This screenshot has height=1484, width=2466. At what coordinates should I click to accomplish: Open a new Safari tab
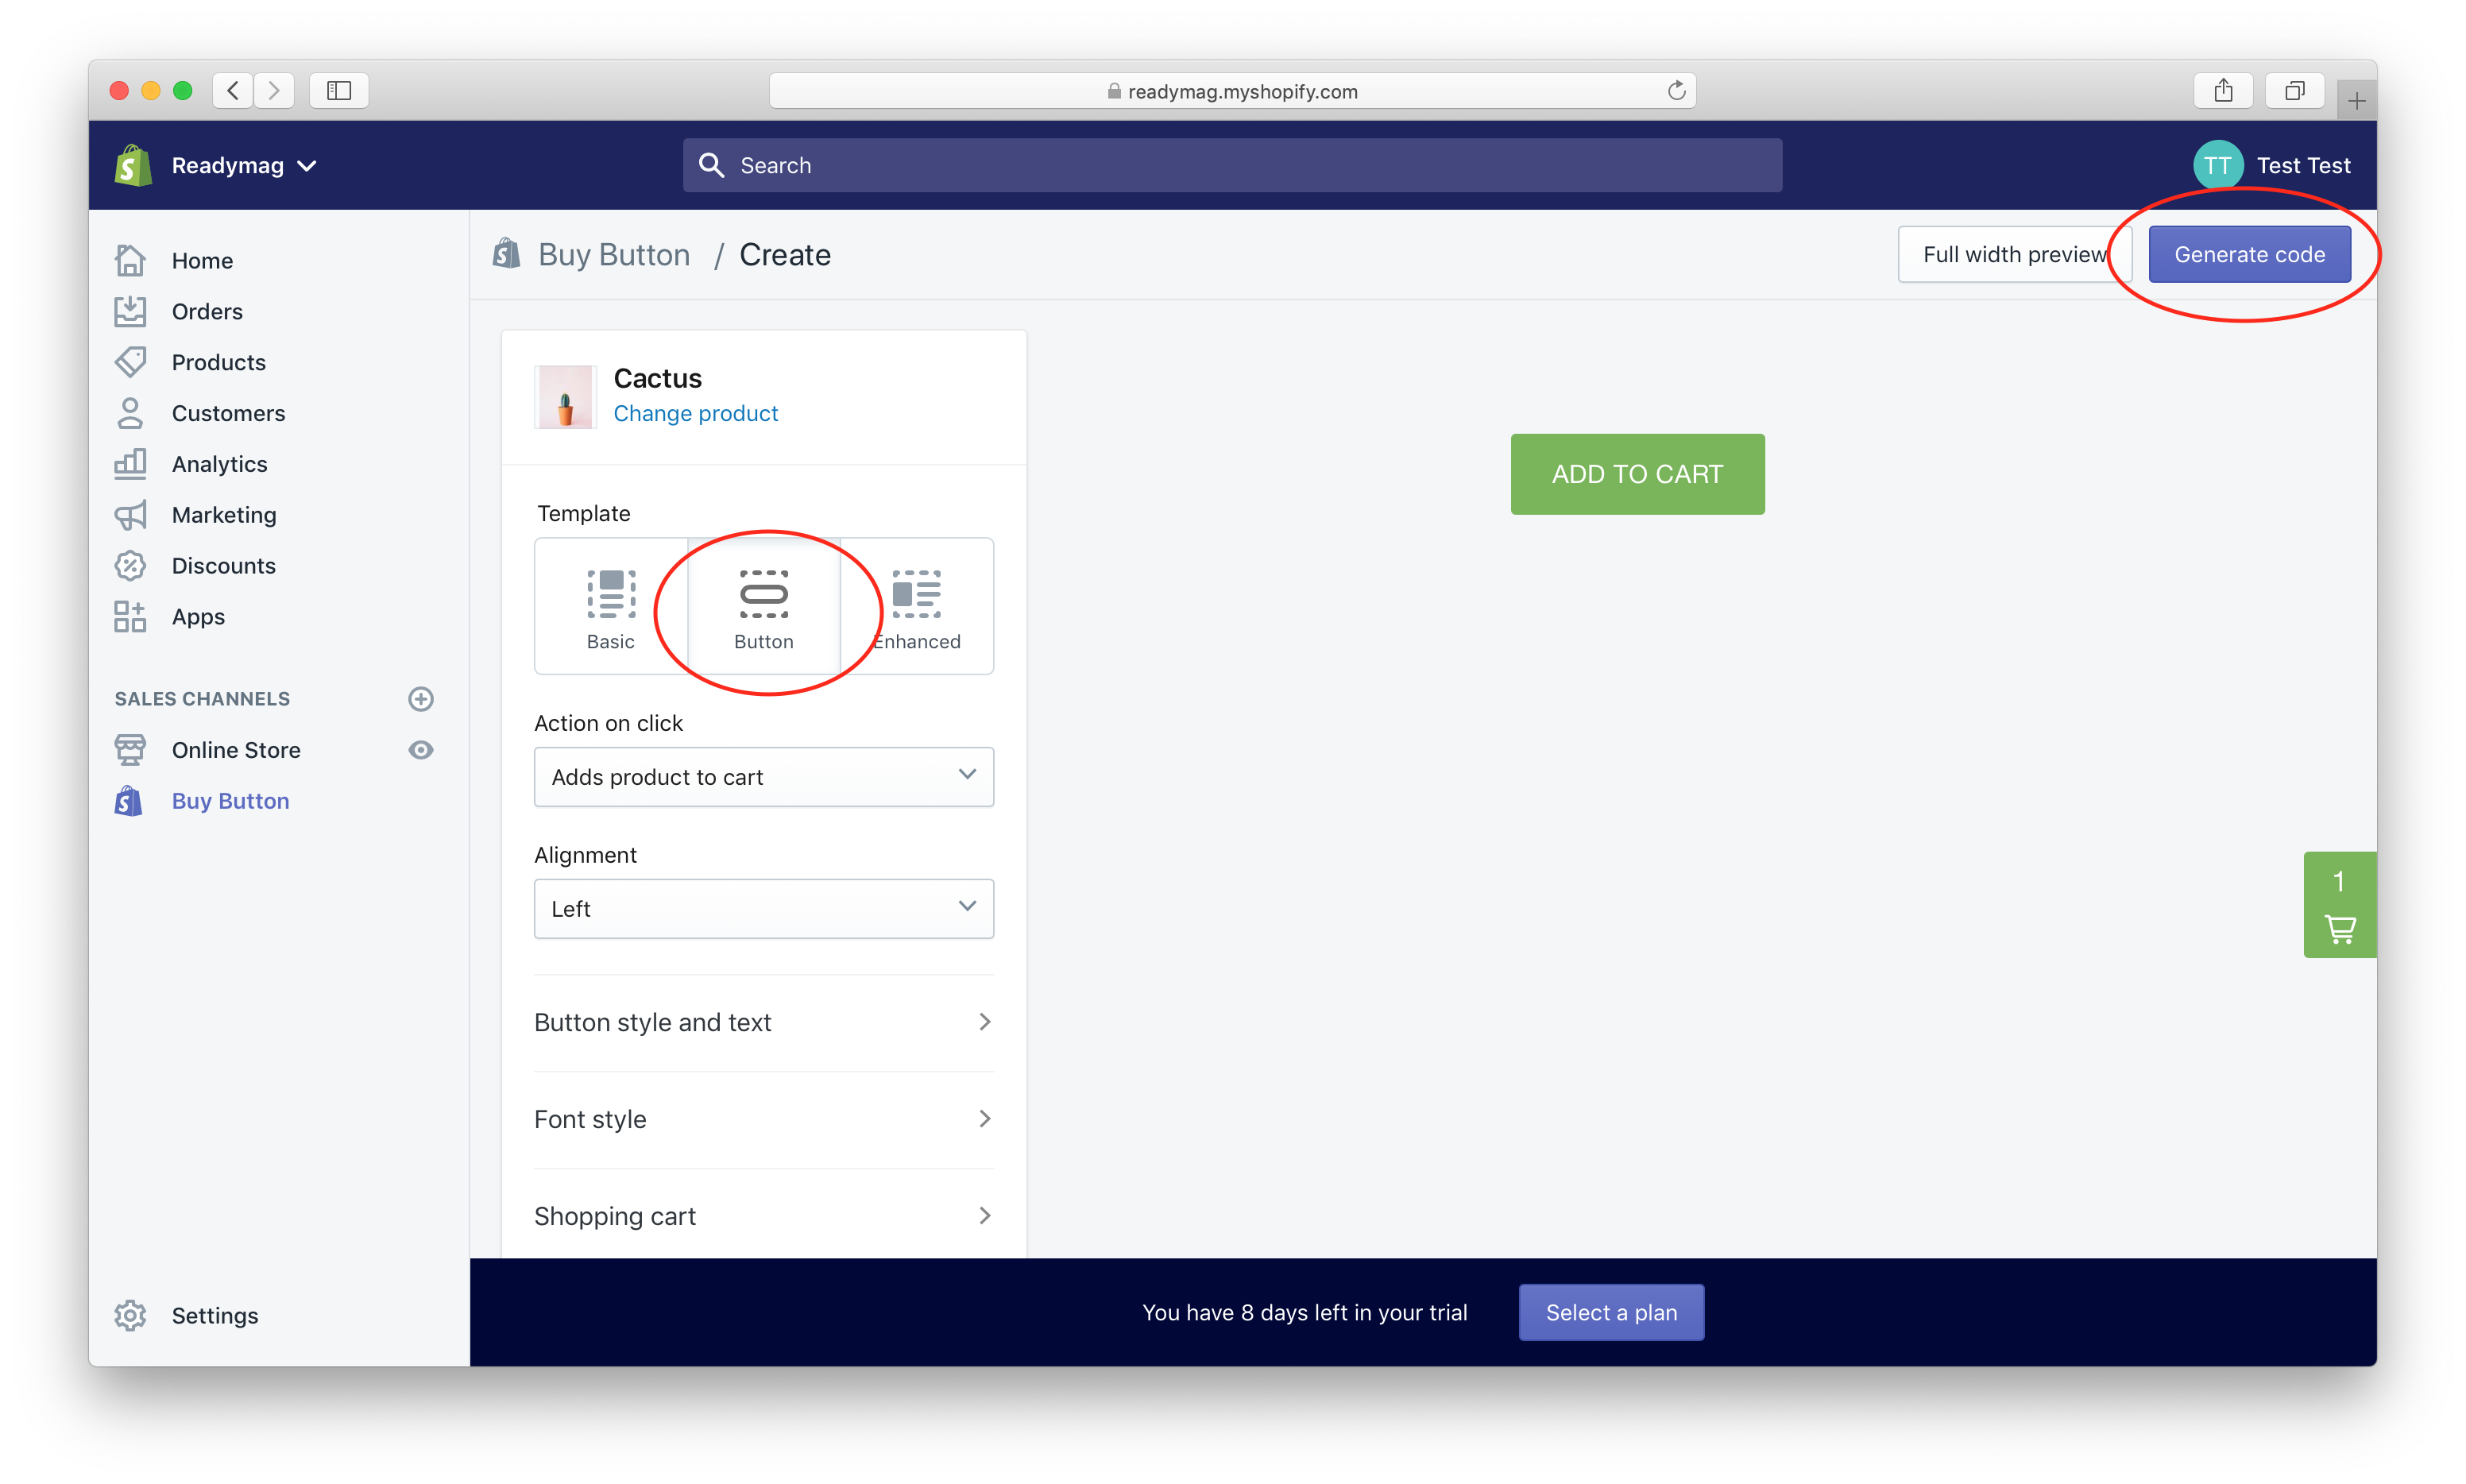pos(2356,101)
